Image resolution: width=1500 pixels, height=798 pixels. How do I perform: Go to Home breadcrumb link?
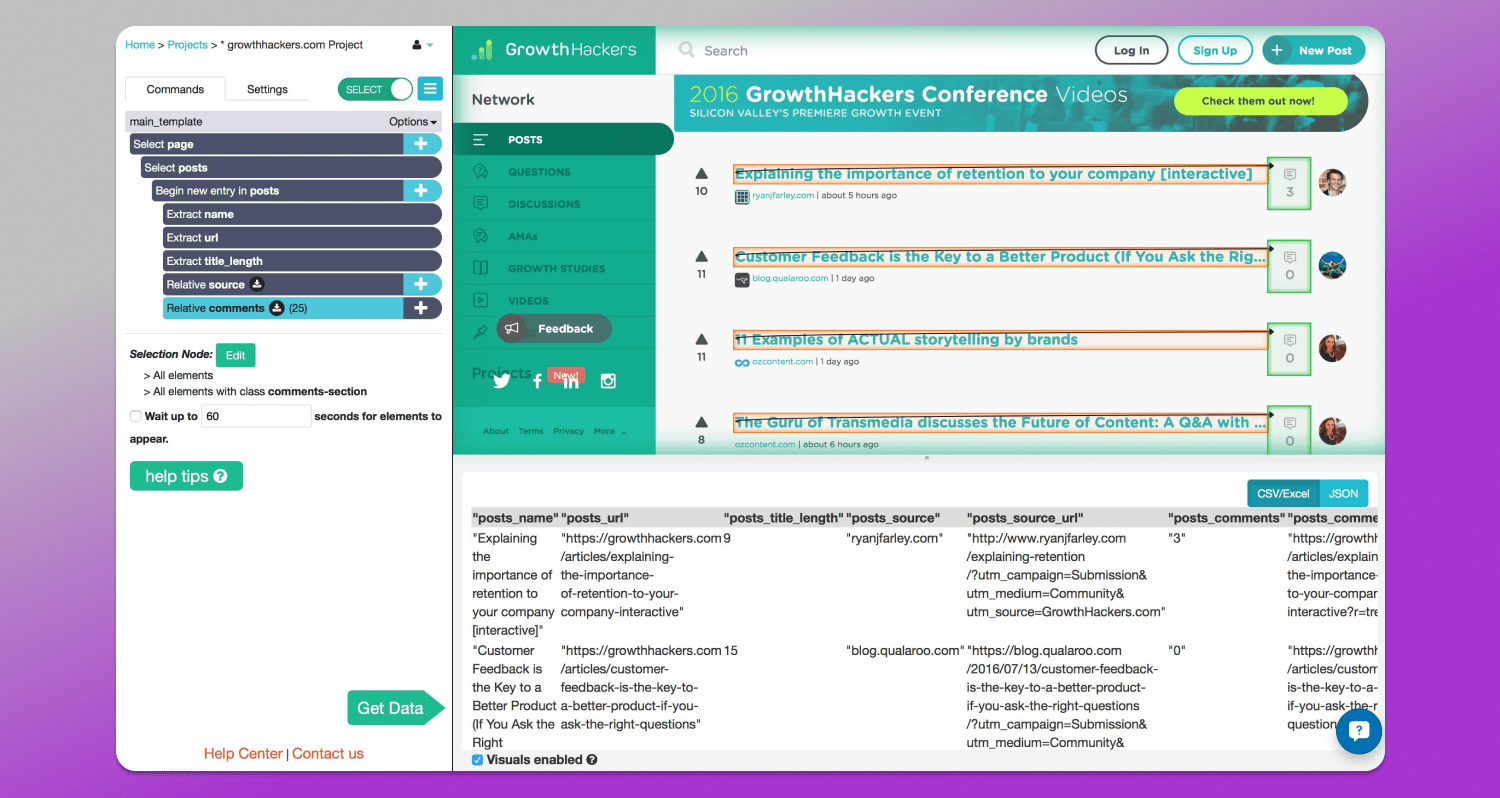pos(140,45)
